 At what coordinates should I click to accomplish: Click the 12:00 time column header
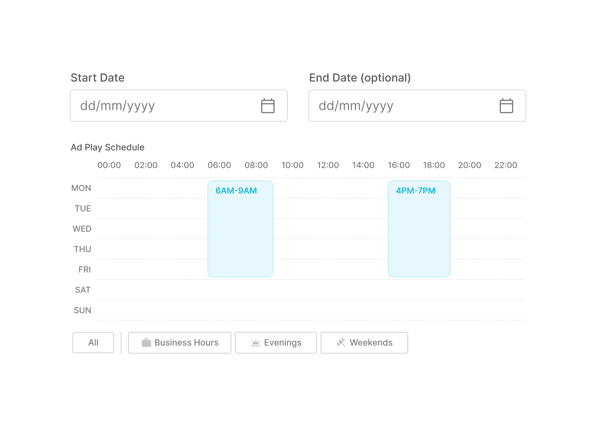click(329, 165)
